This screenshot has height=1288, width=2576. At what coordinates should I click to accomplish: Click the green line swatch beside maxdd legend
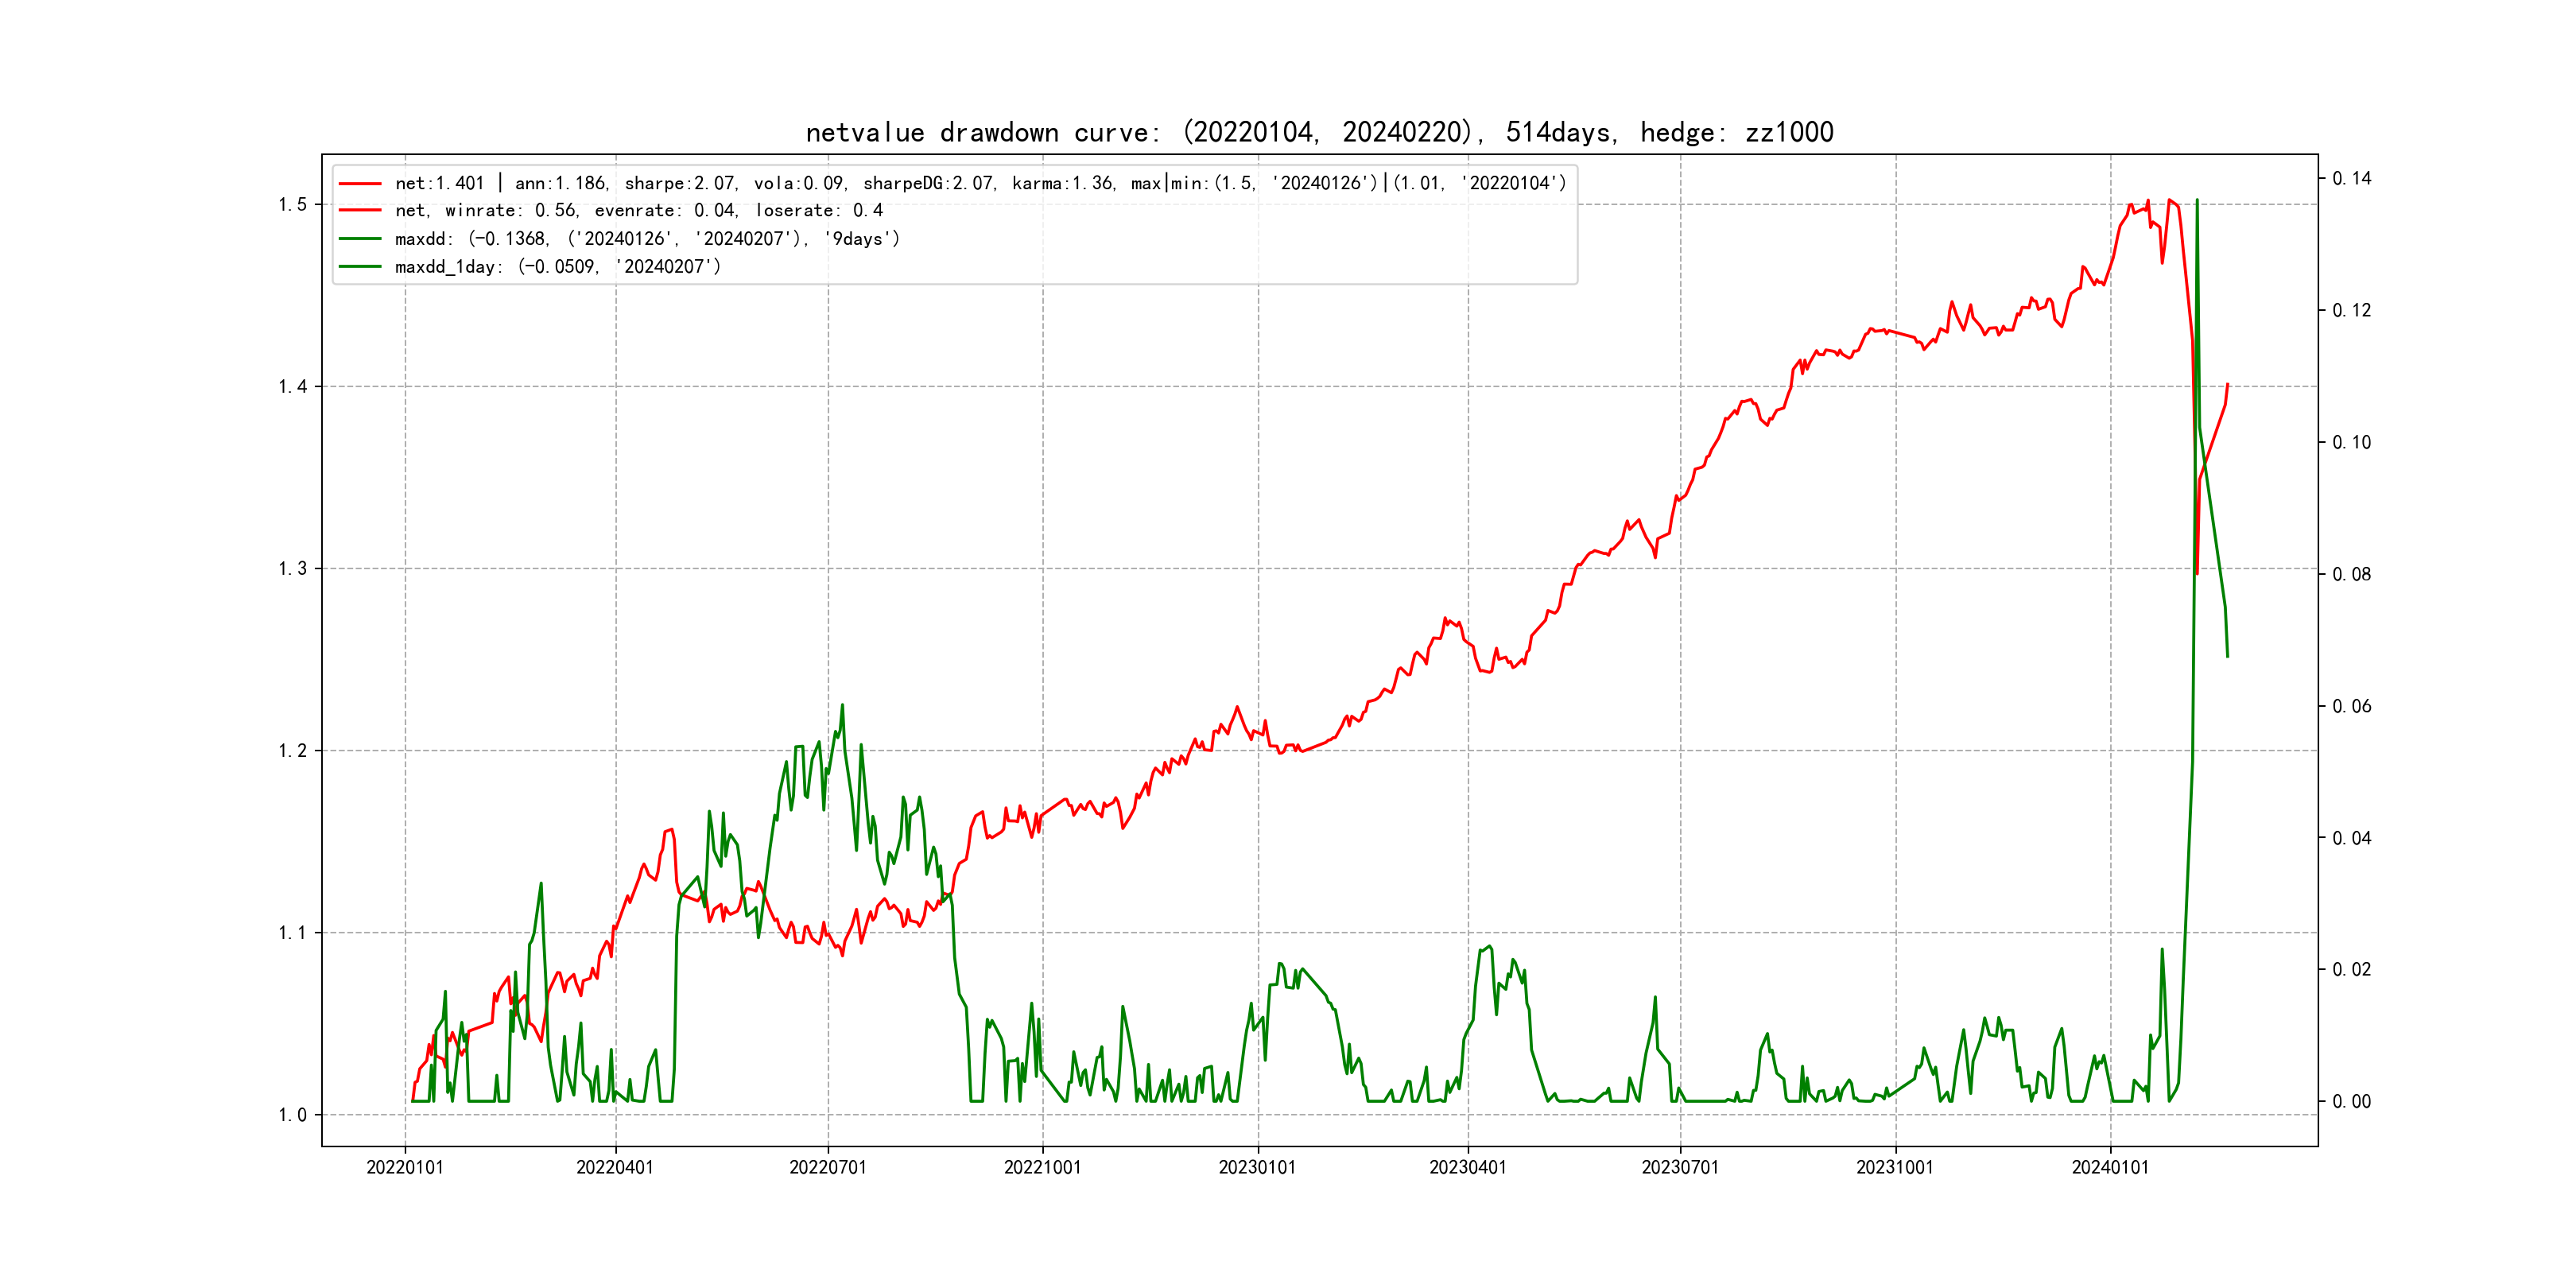[360, 239]
